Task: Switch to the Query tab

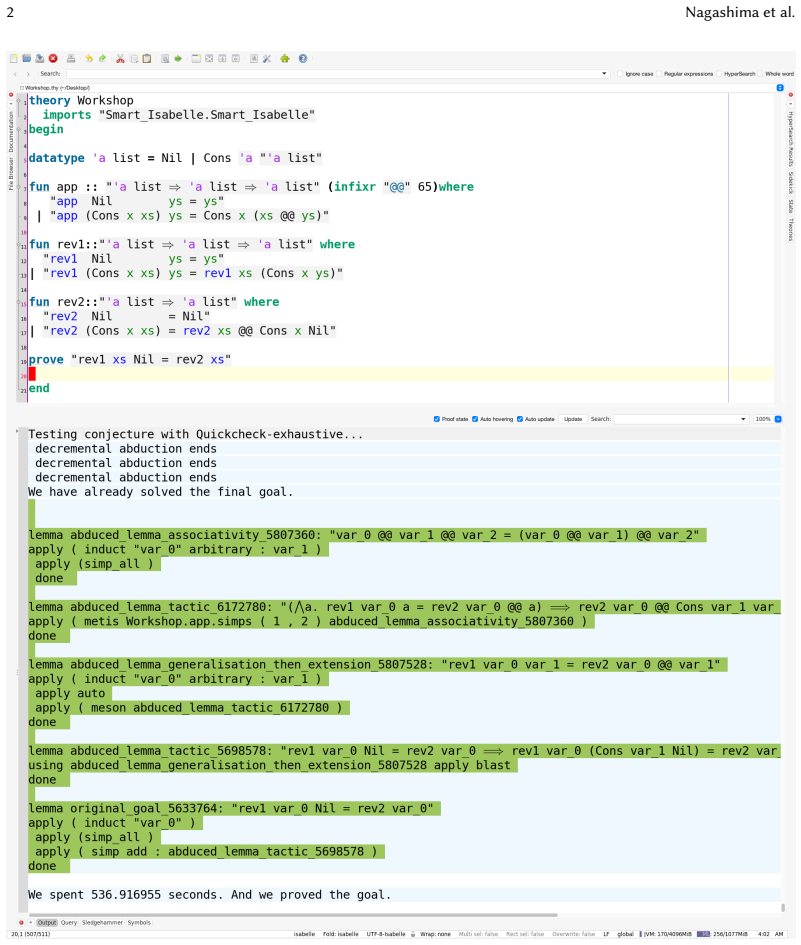Action: 69,923
